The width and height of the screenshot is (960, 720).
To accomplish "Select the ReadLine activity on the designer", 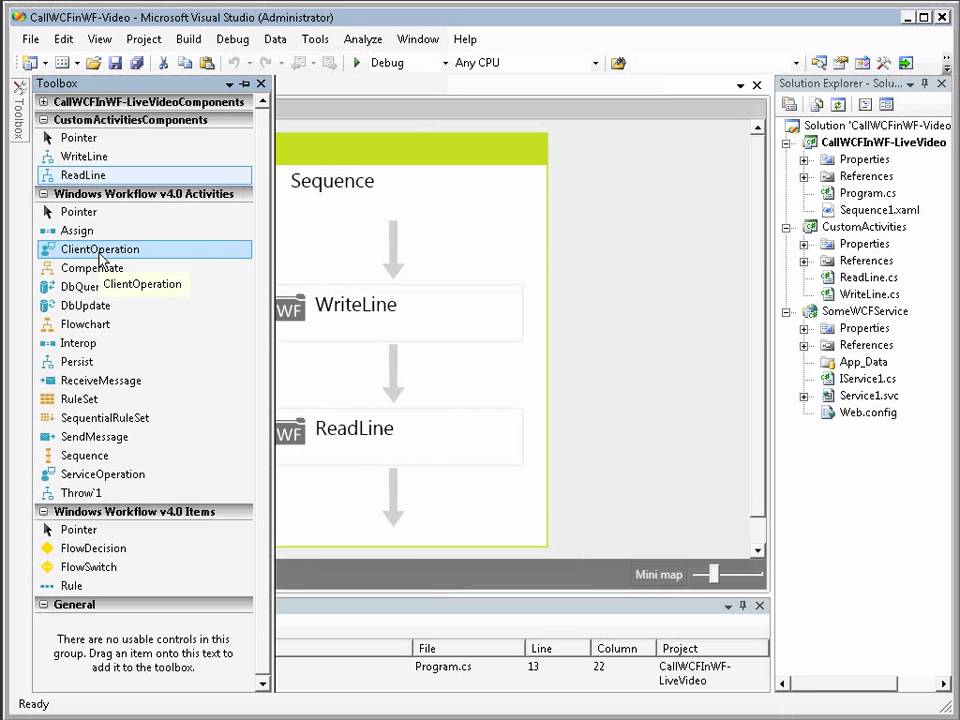I will [399, 437].
